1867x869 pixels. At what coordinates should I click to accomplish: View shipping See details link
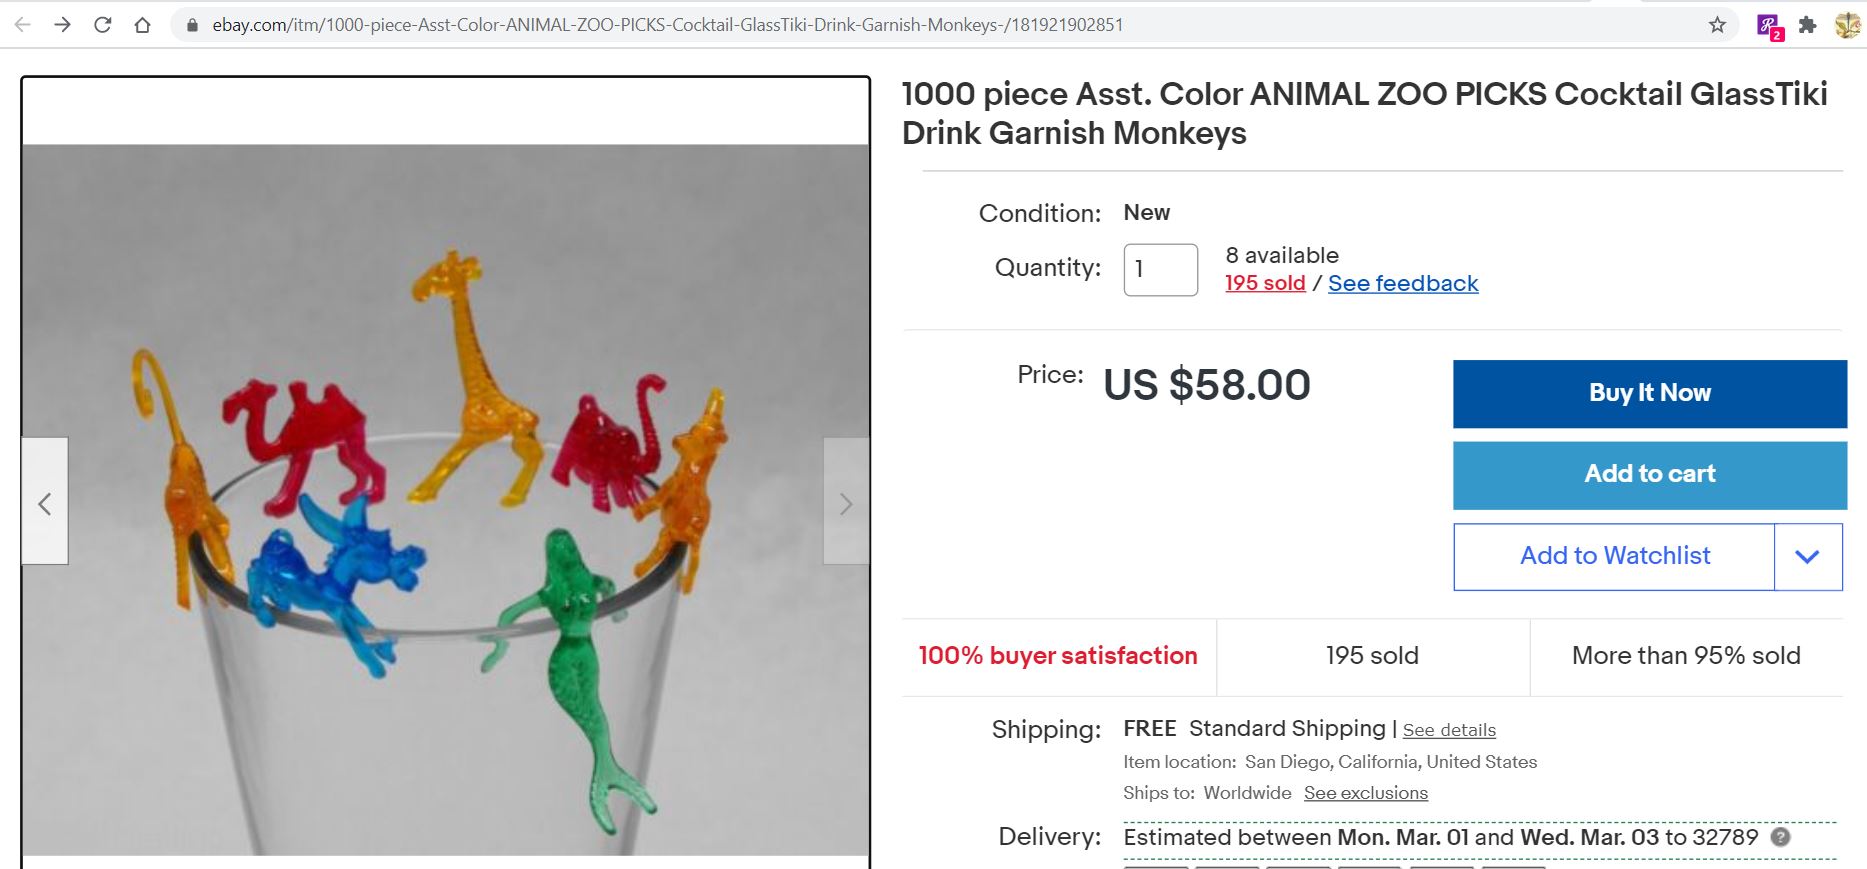tap(1449, 730)
